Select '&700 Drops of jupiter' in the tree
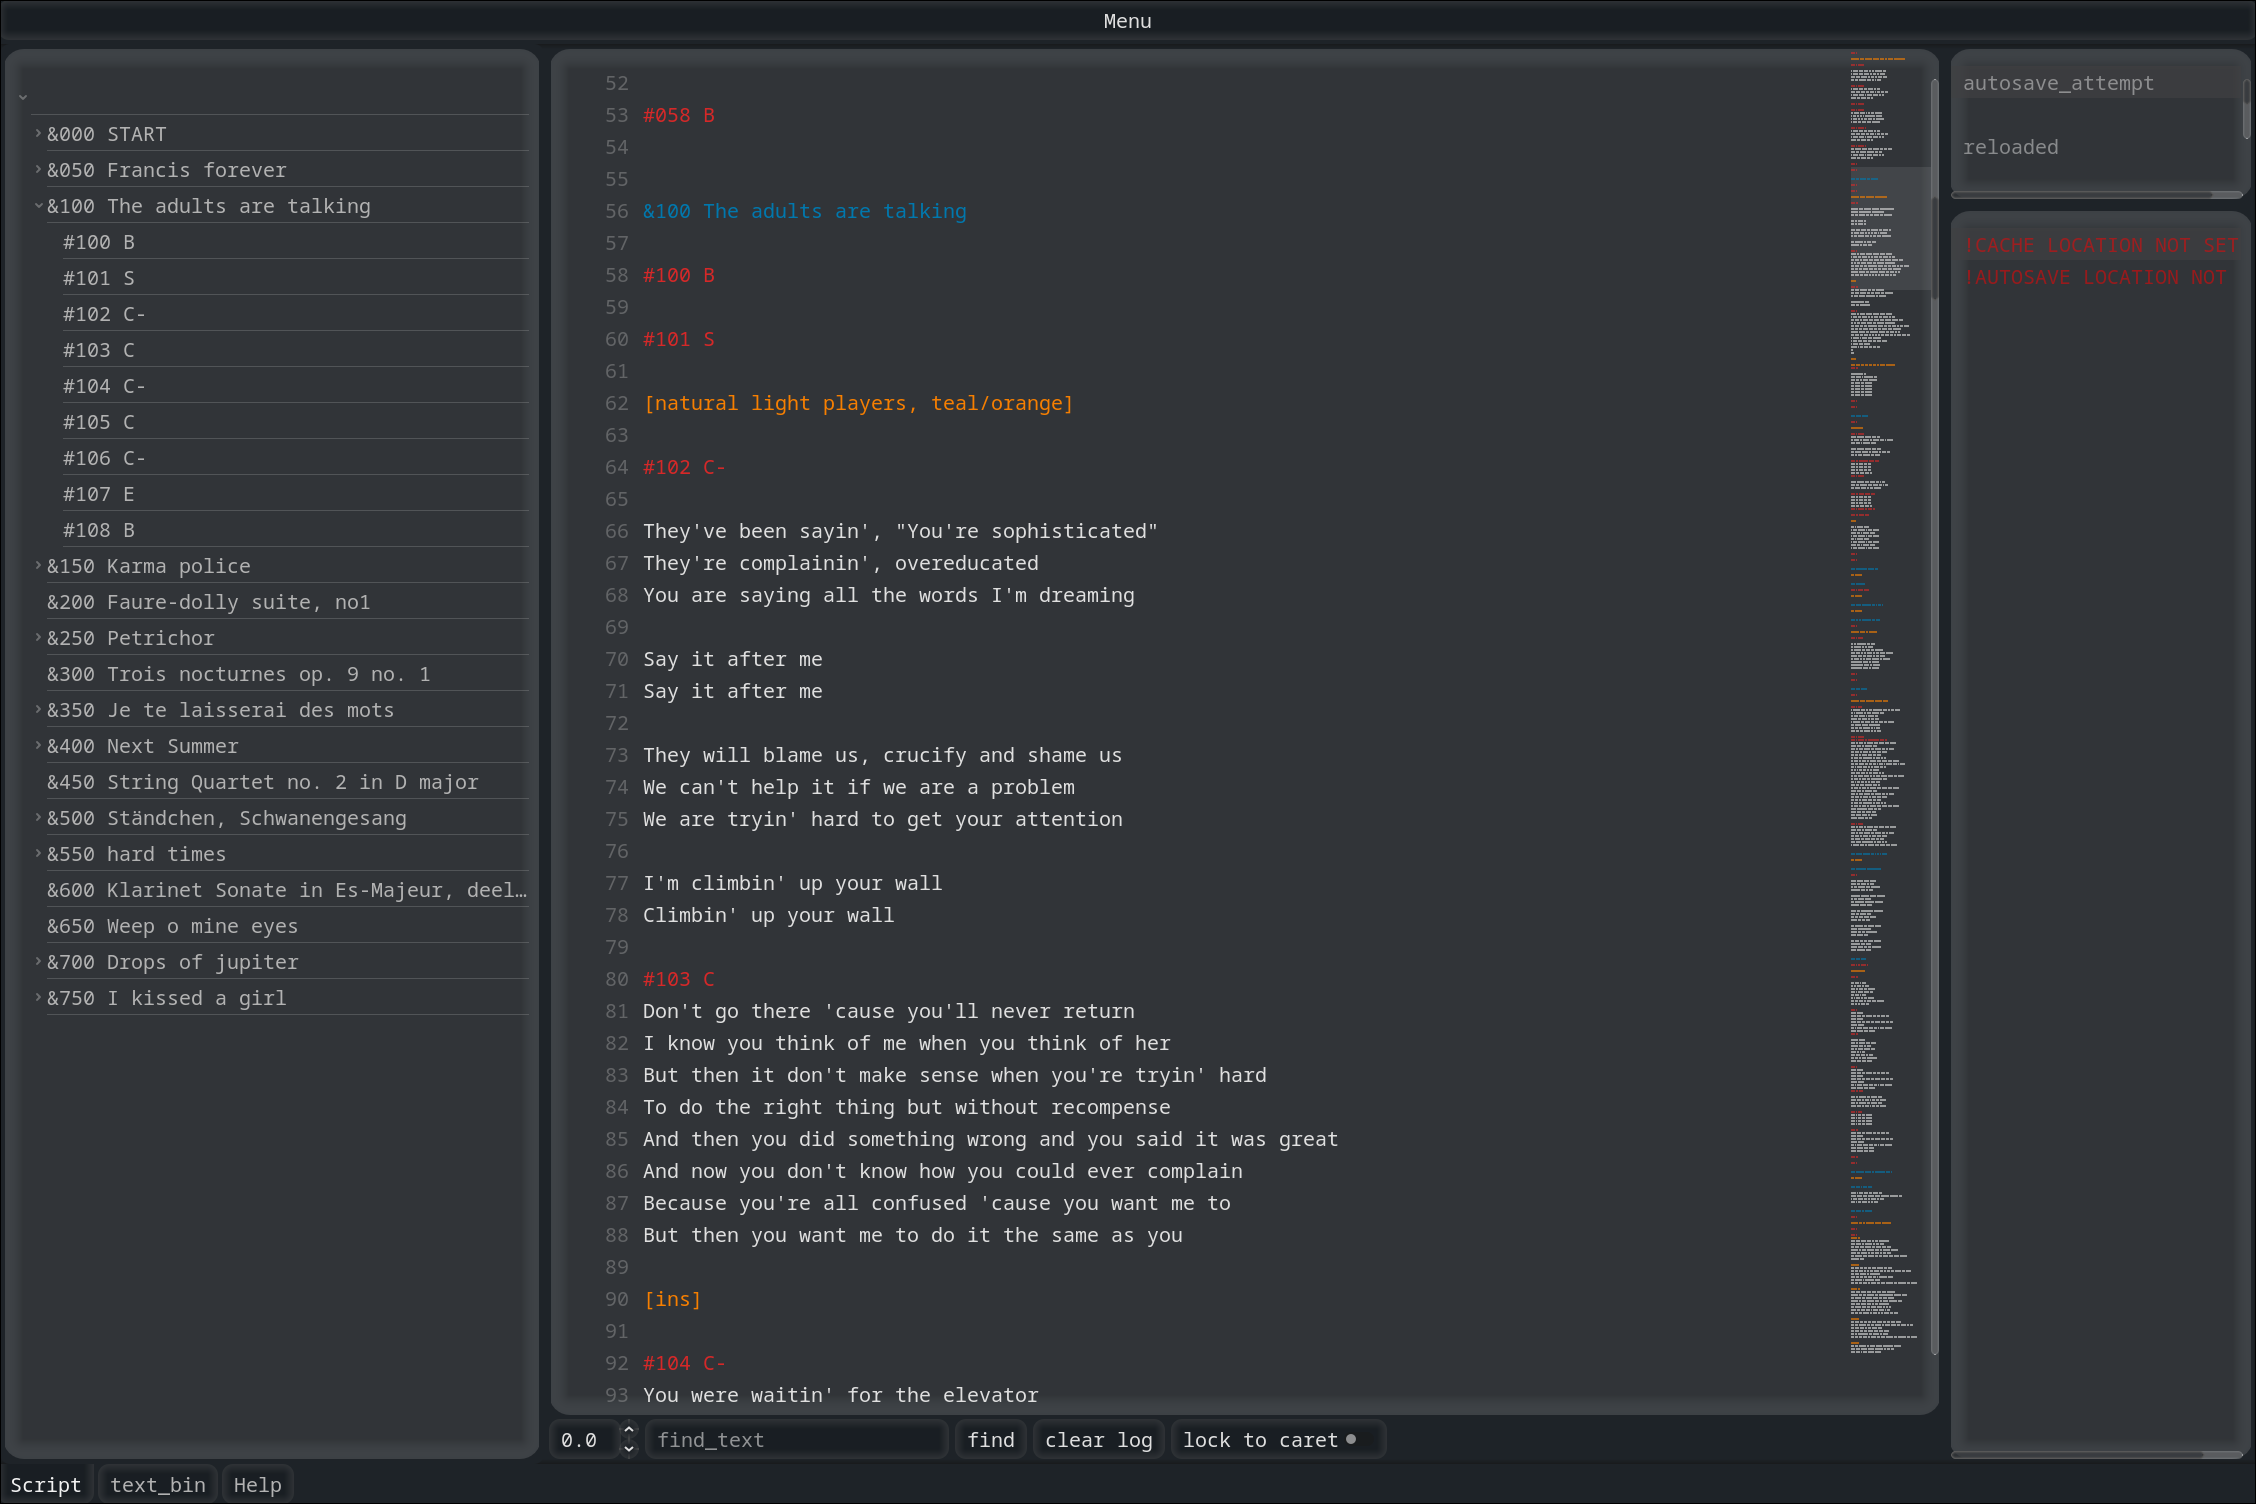2256x1504 pixels. click(x=172, y=961)
